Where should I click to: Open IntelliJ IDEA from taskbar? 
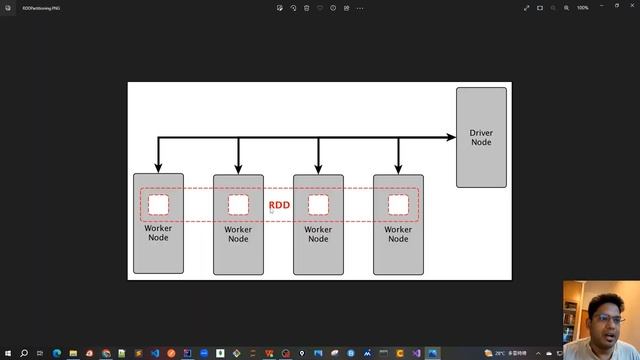click(187, 353)
